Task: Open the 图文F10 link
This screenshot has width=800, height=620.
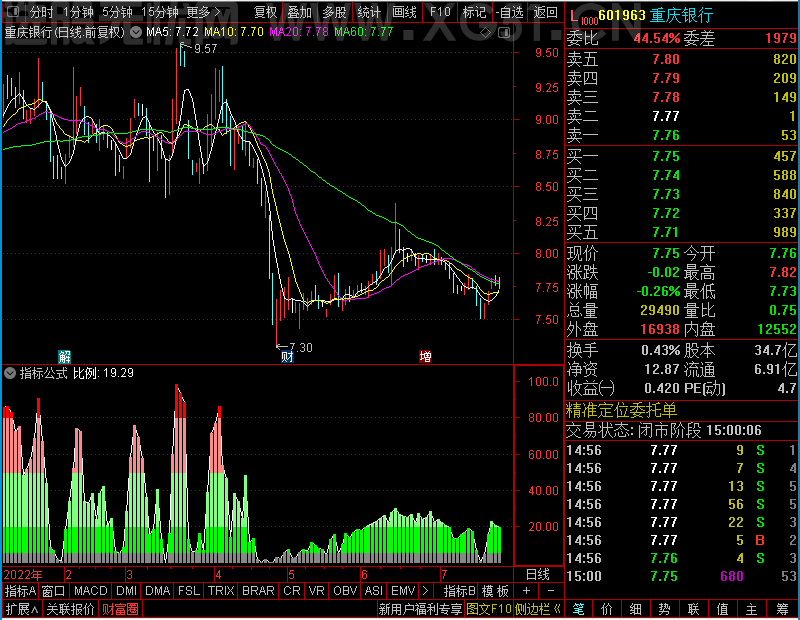Action: pyautogui.click(x=489, y=609)
